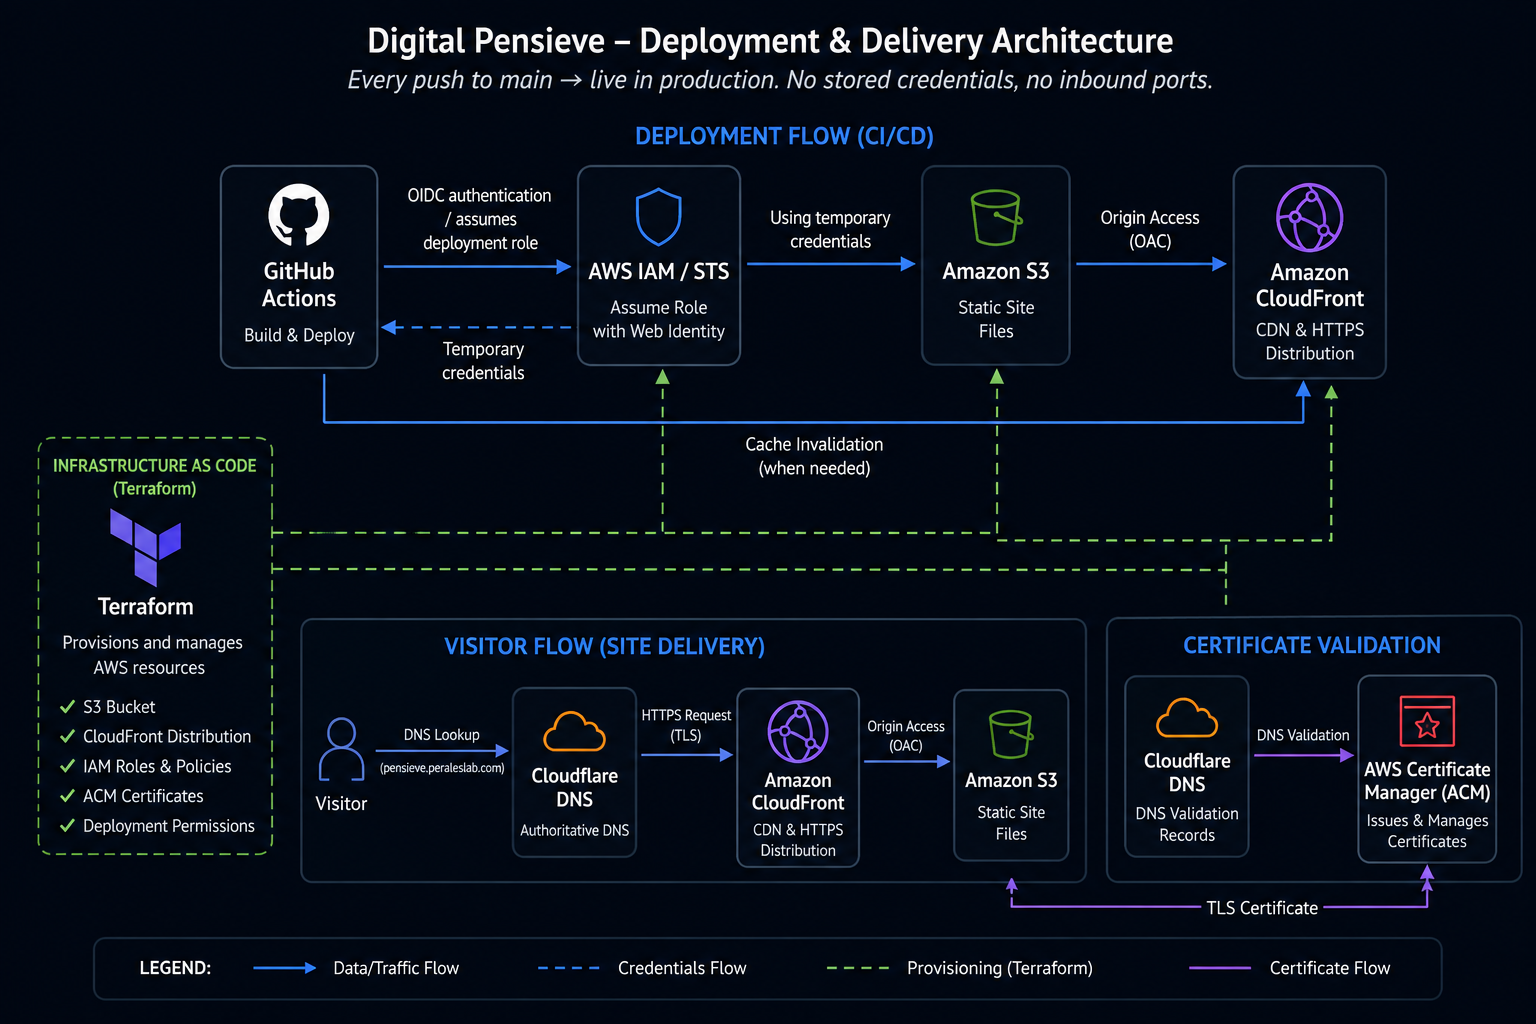Click 'Issues & Manages Certificates' caption
Image resolution: width=1536 pixels, height=1024 pixels.
(1427, 831)
